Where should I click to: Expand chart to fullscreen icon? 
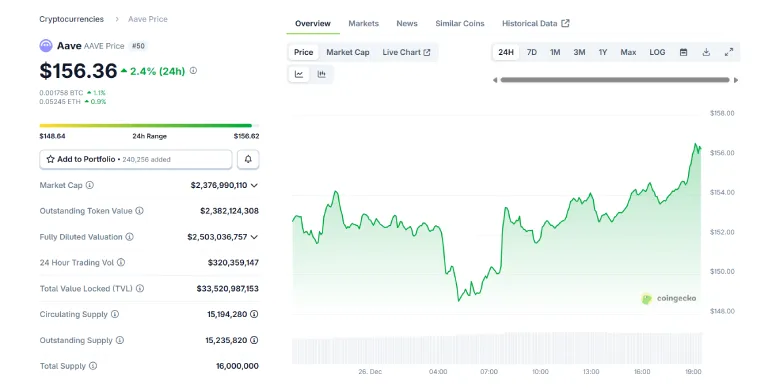pyautogui.click(x=729, y=52)
